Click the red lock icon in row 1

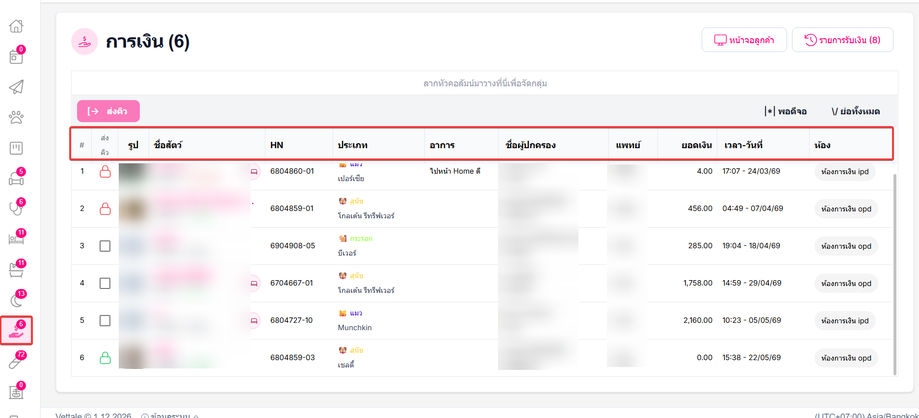pos(105,171)
